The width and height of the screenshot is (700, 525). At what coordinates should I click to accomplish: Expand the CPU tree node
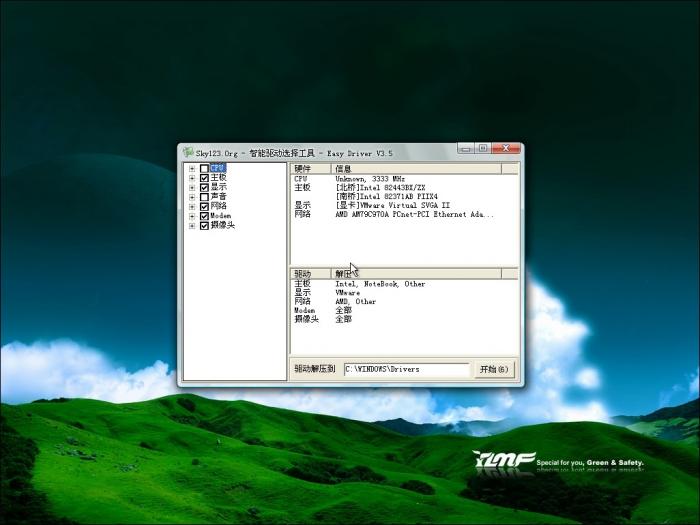[x=191, y=168]
